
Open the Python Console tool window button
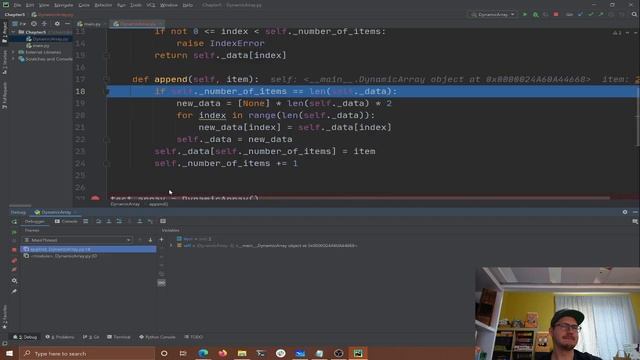(x=157, y=337)
